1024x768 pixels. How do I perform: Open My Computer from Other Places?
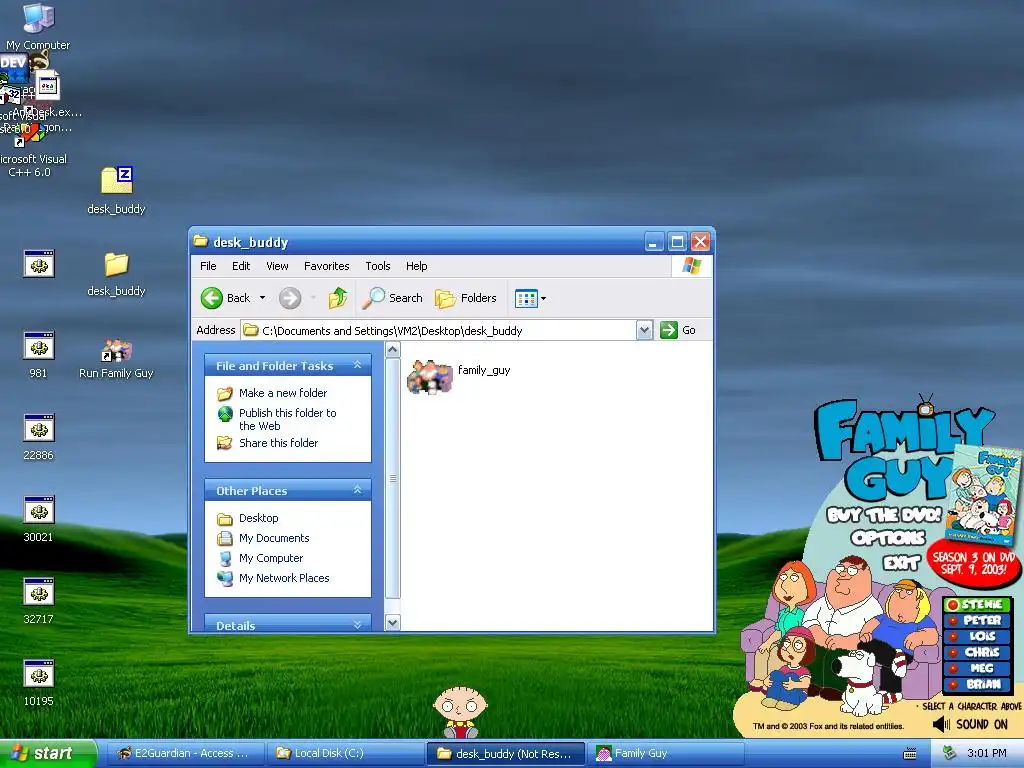click(x=271, y=558)
